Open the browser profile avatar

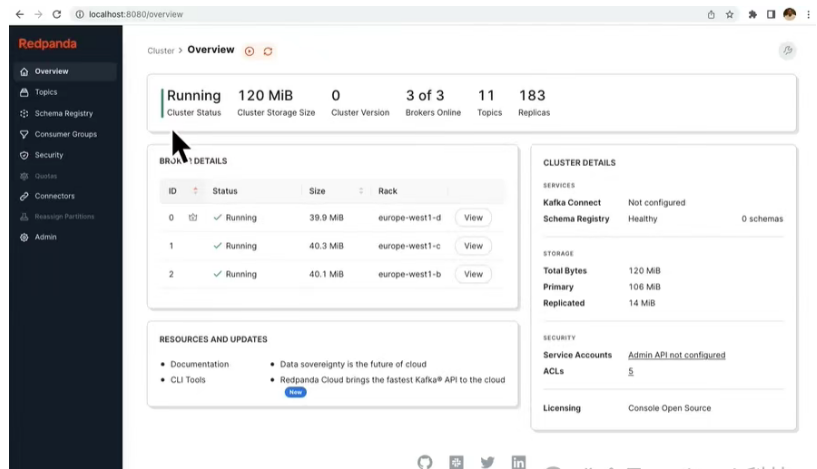[x=789, y=14]
